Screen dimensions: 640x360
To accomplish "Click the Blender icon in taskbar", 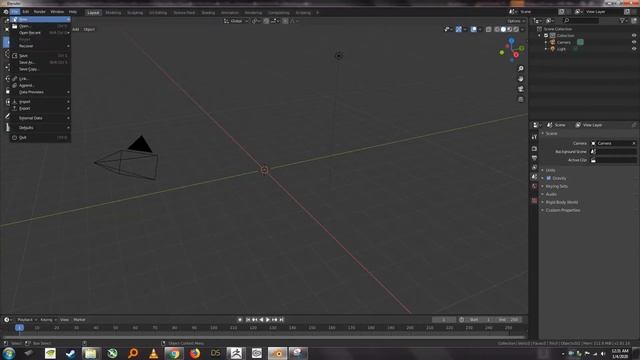I will pos(278,353).
